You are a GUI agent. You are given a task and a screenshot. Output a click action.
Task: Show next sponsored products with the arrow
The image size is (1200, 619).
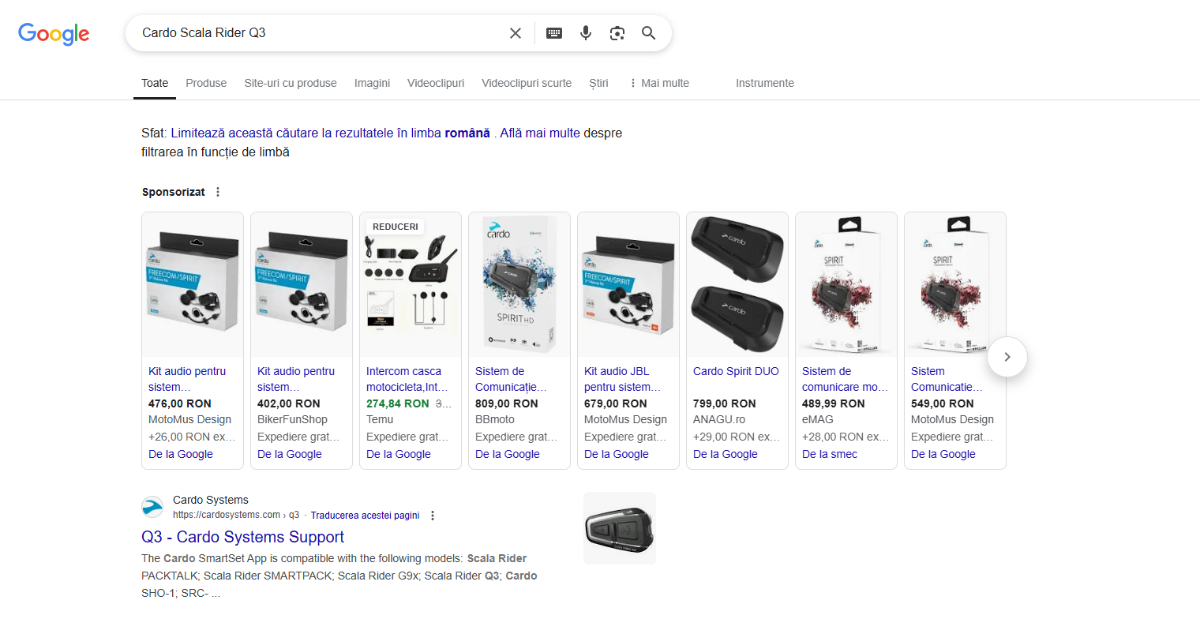[x=1008, y=357]
